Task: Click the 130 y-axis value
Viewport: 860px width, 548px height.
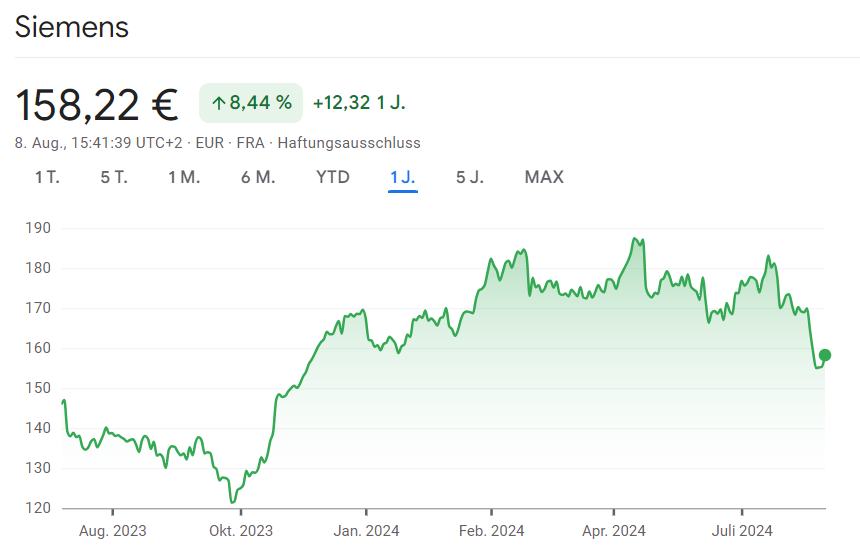Action: [x=38, y=468]
